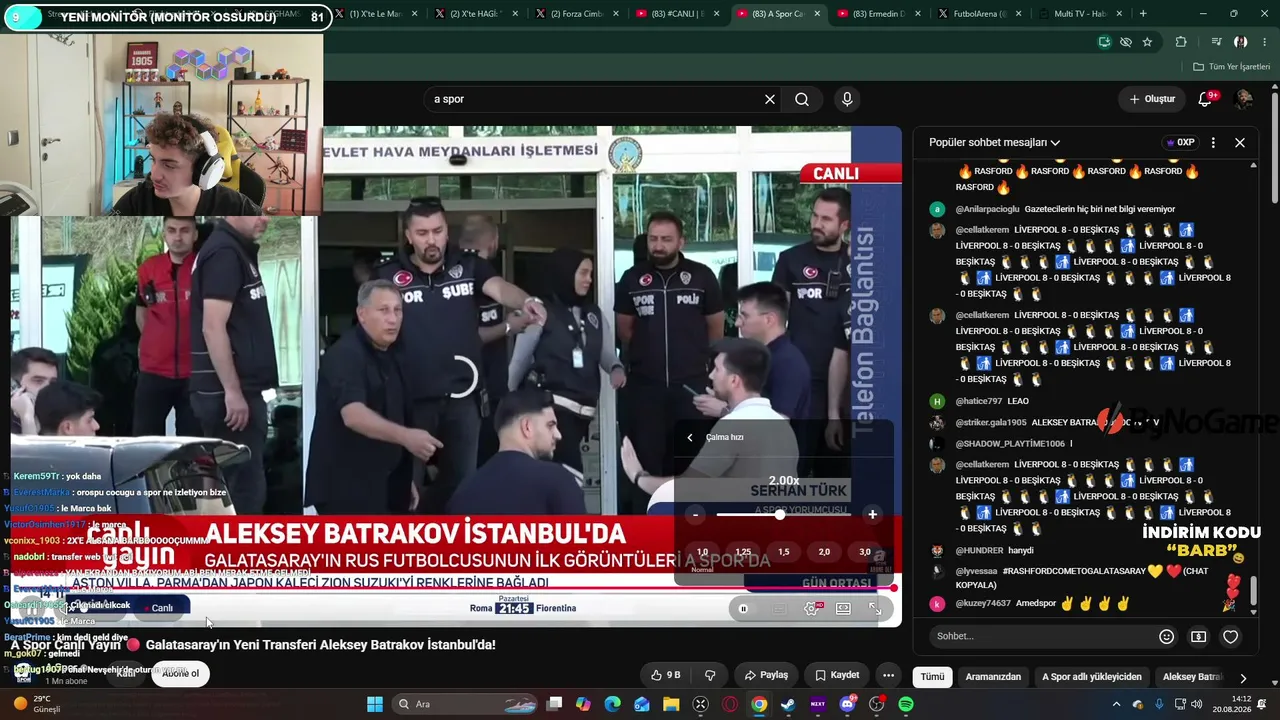Seek on the red video progress bar

click(x=454, y=588)
